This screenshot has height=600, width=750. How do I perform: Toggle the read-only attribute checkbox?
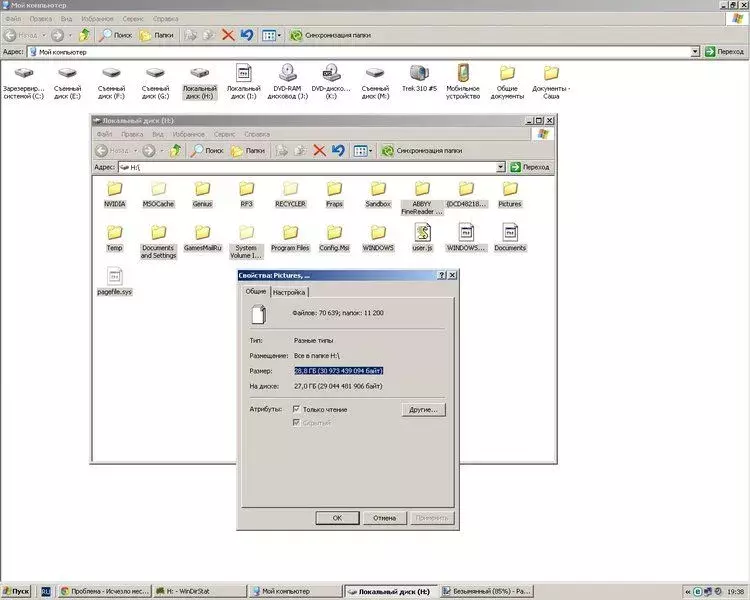tap(296, 409)
